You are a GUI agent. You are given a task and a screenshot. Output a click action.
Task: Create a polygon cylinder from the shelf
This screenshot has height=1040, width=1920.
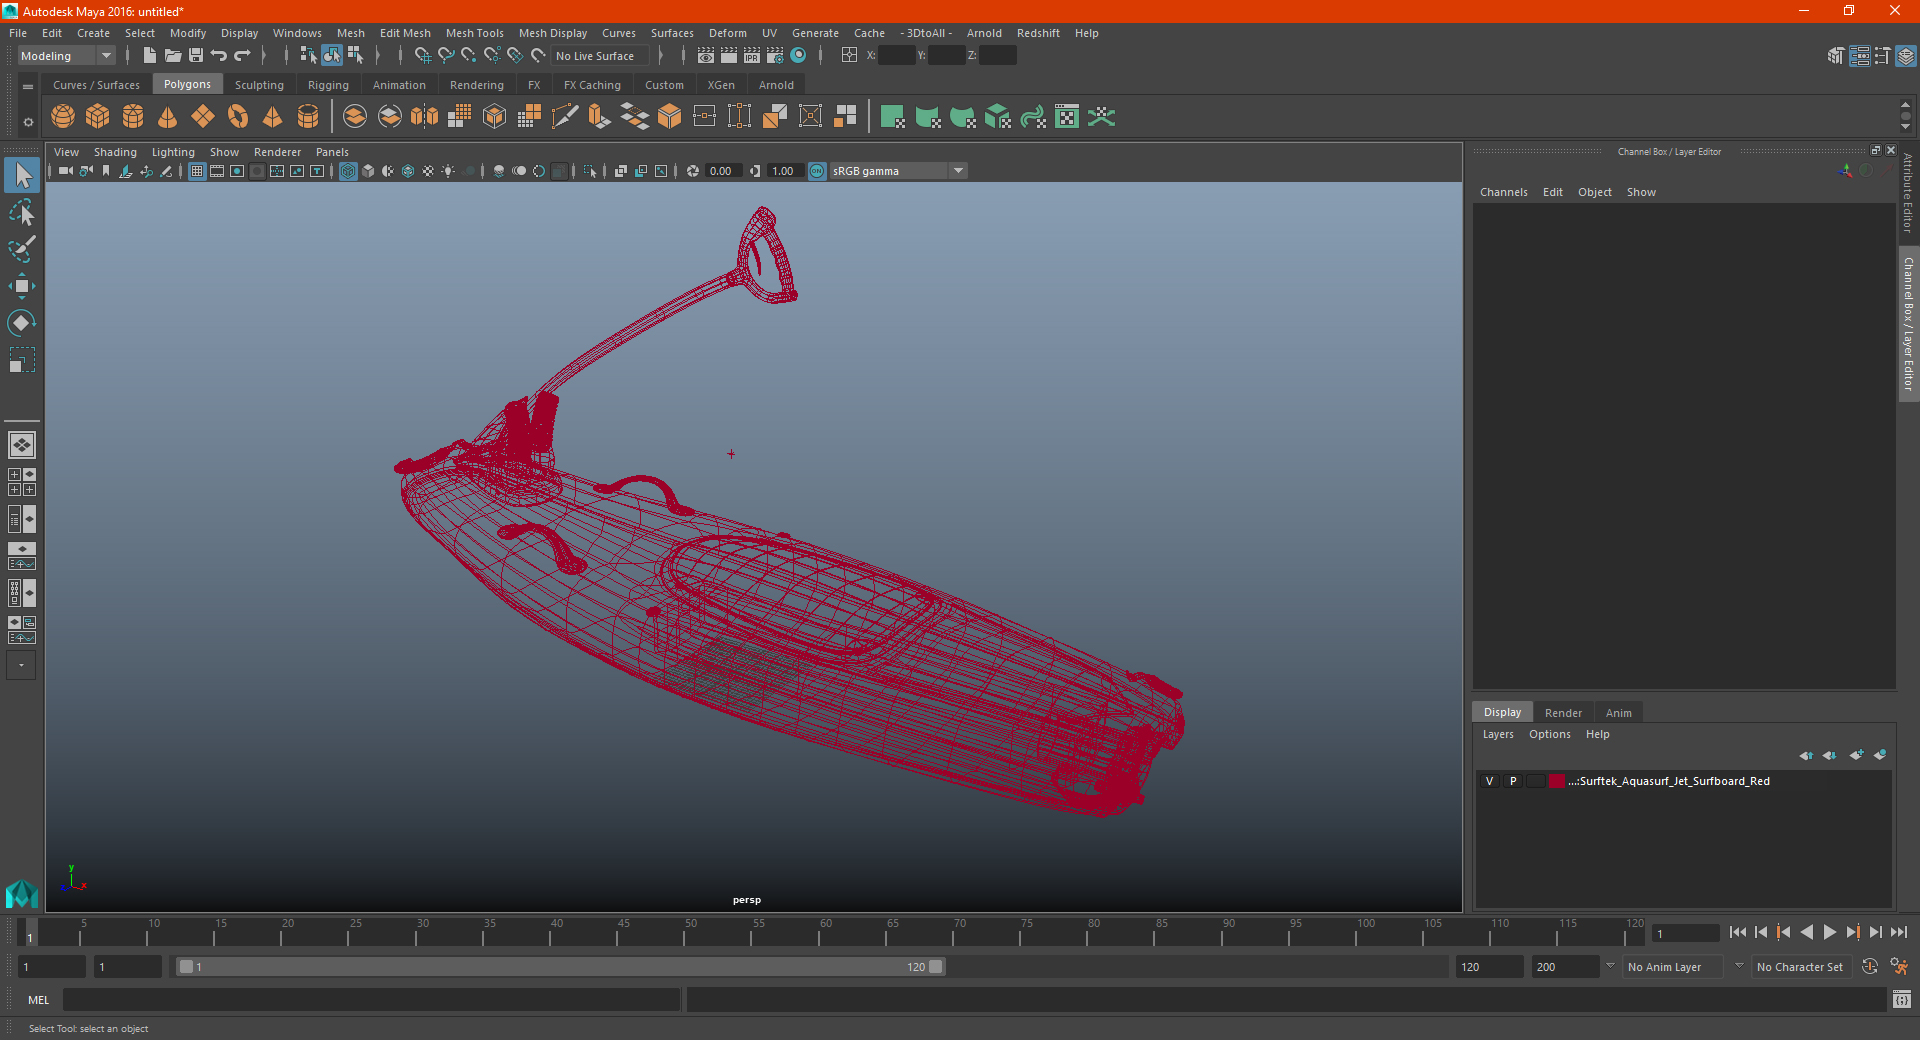point(133,117)
